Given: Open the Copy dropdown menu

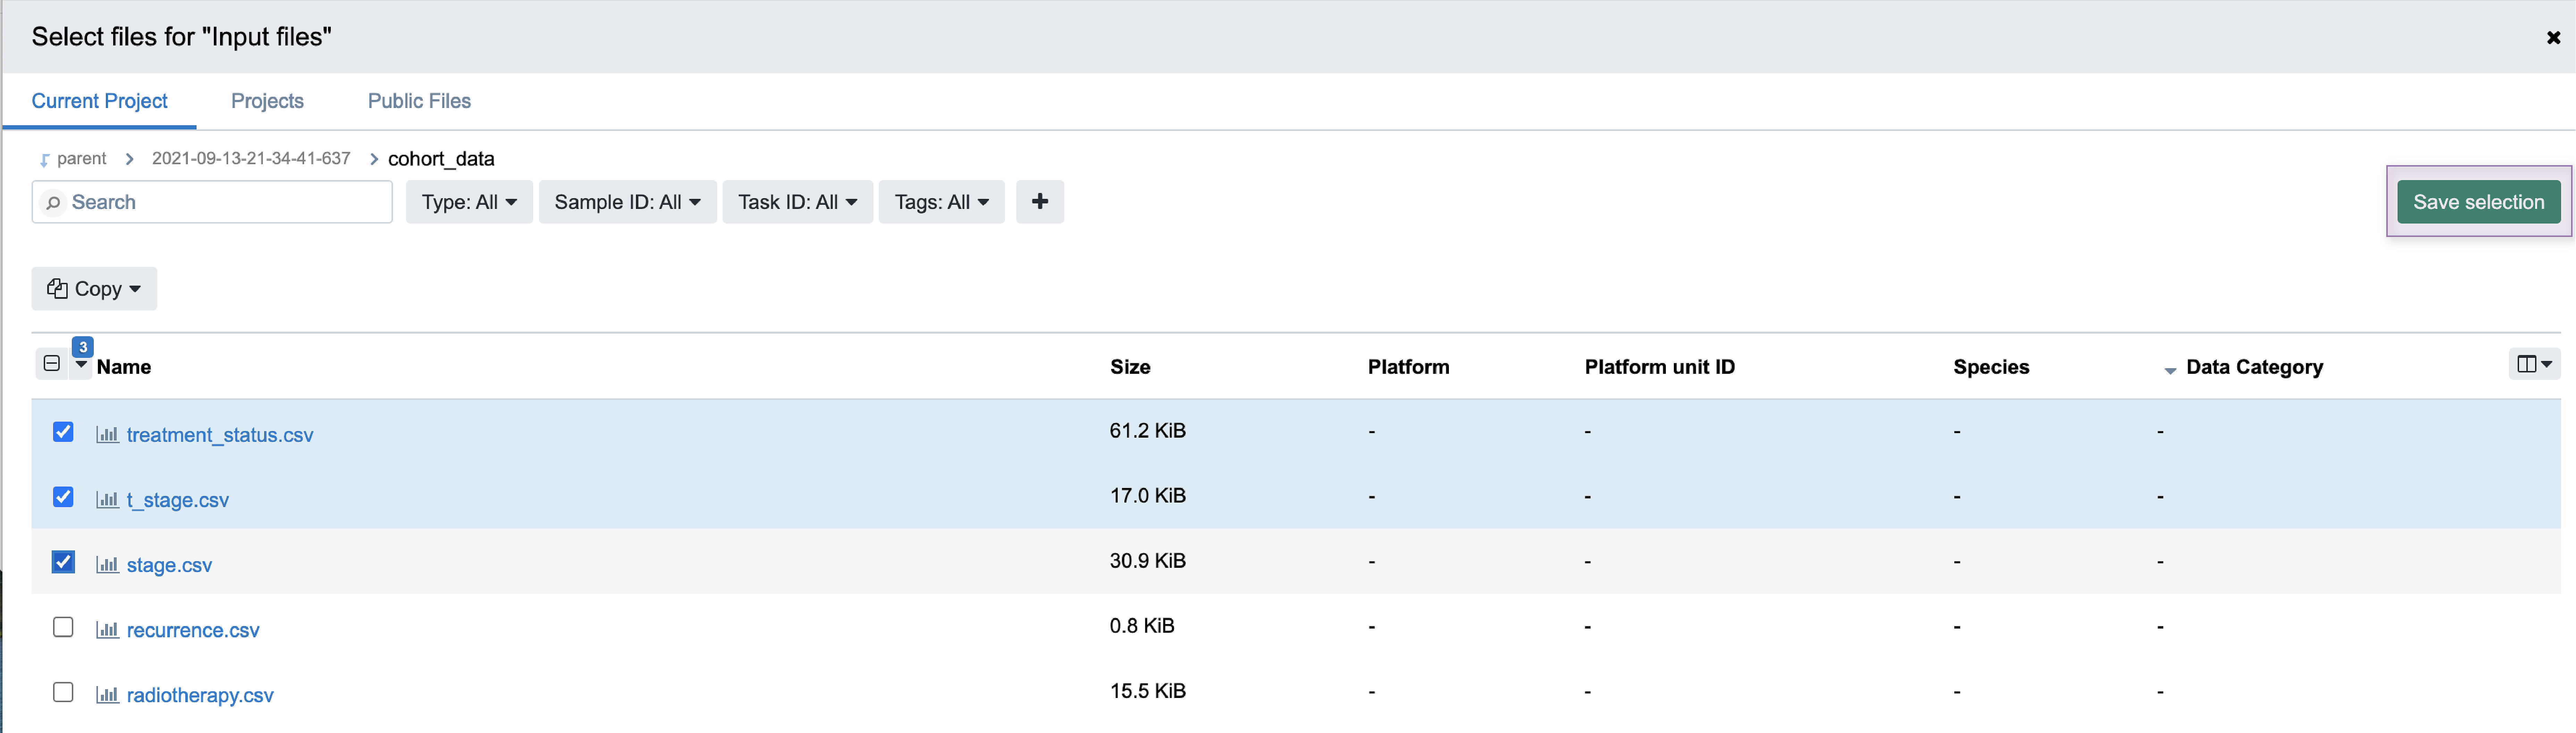Looking at the screenshot, I should point(94,289).
